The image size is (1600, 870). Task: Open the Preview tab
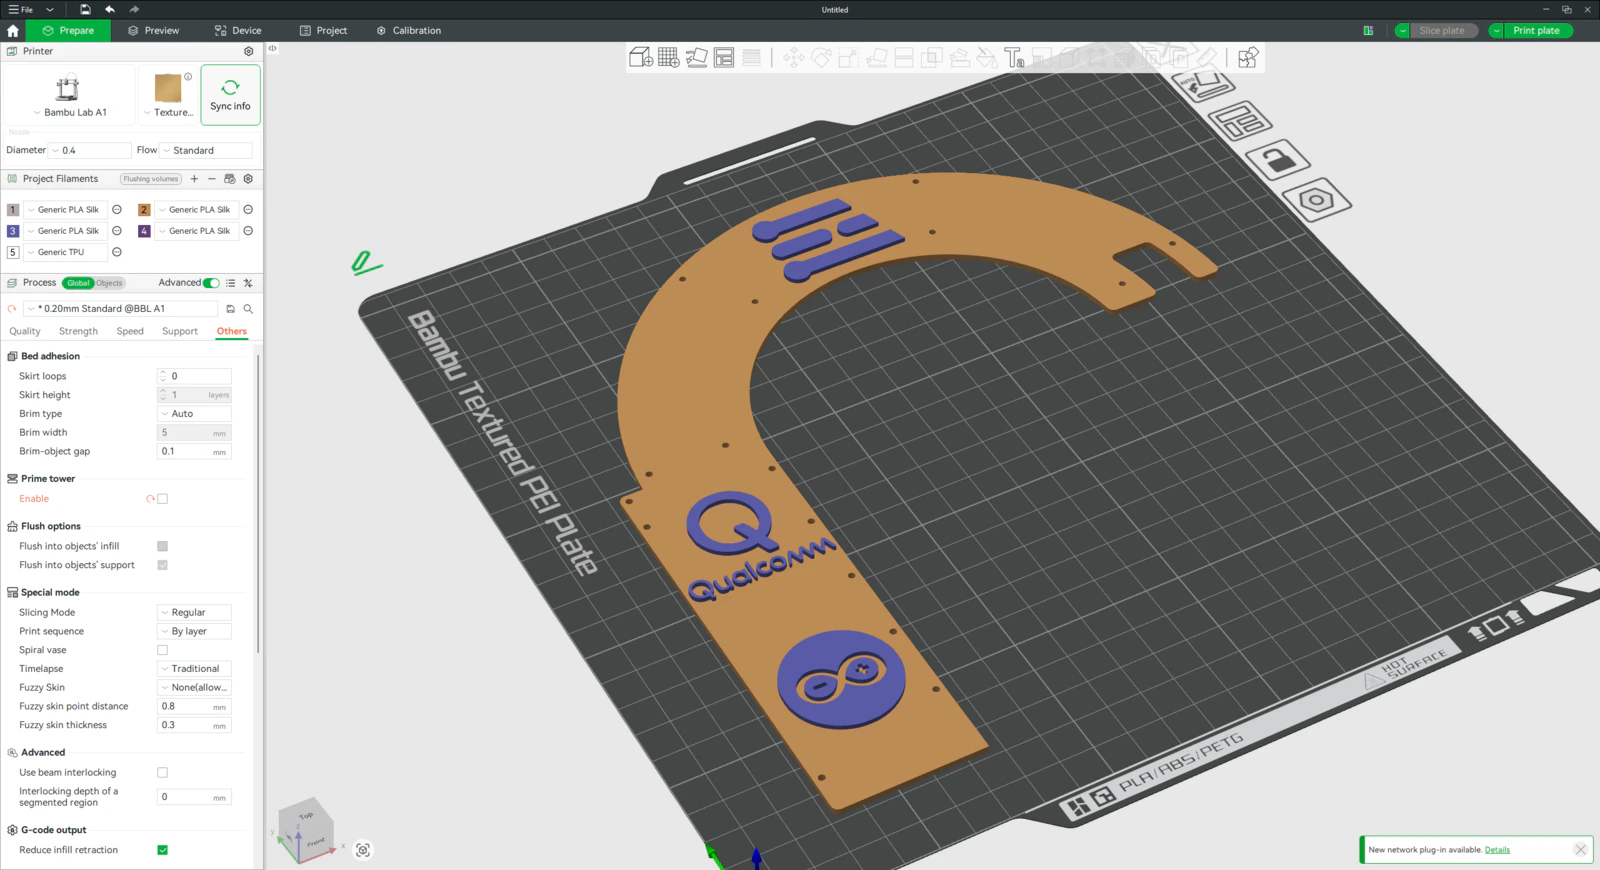153,31
